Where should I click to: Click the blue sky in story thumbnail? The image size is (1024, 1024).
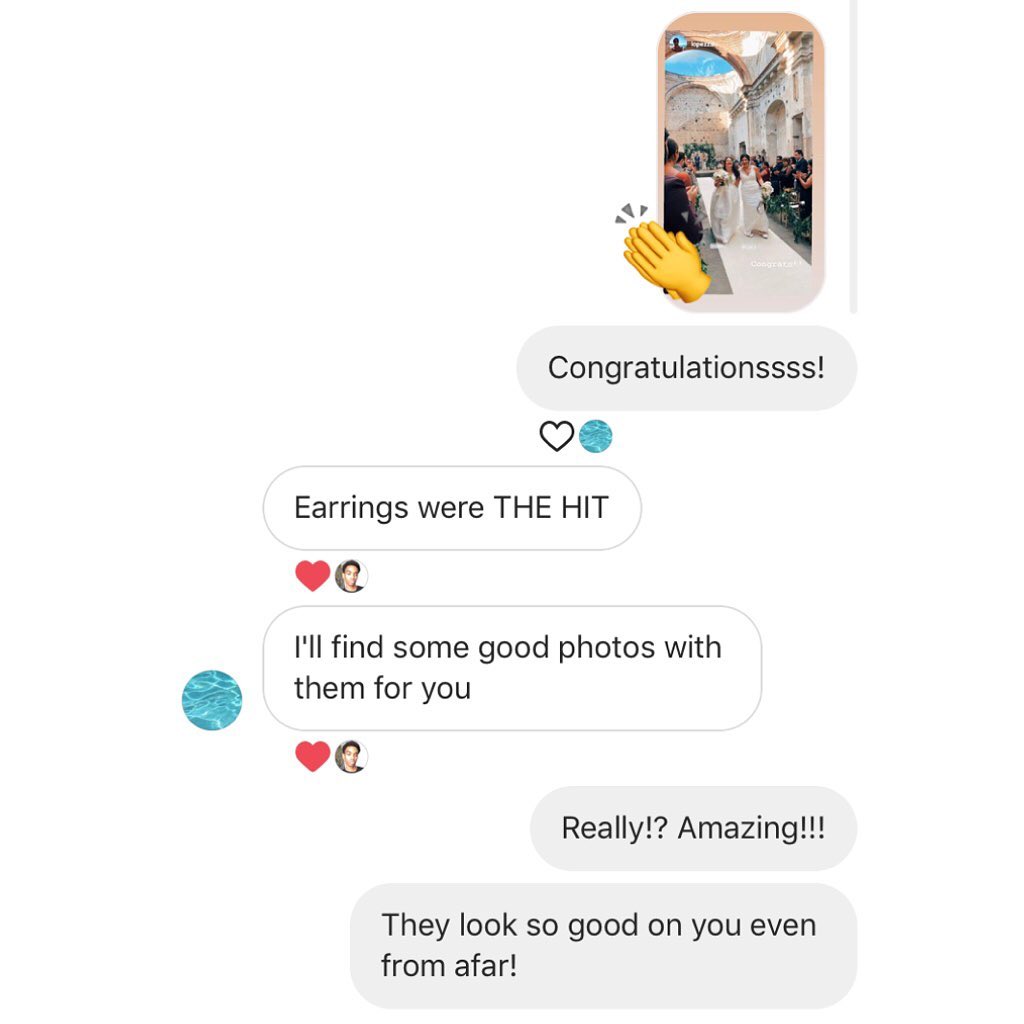[697, 64]
